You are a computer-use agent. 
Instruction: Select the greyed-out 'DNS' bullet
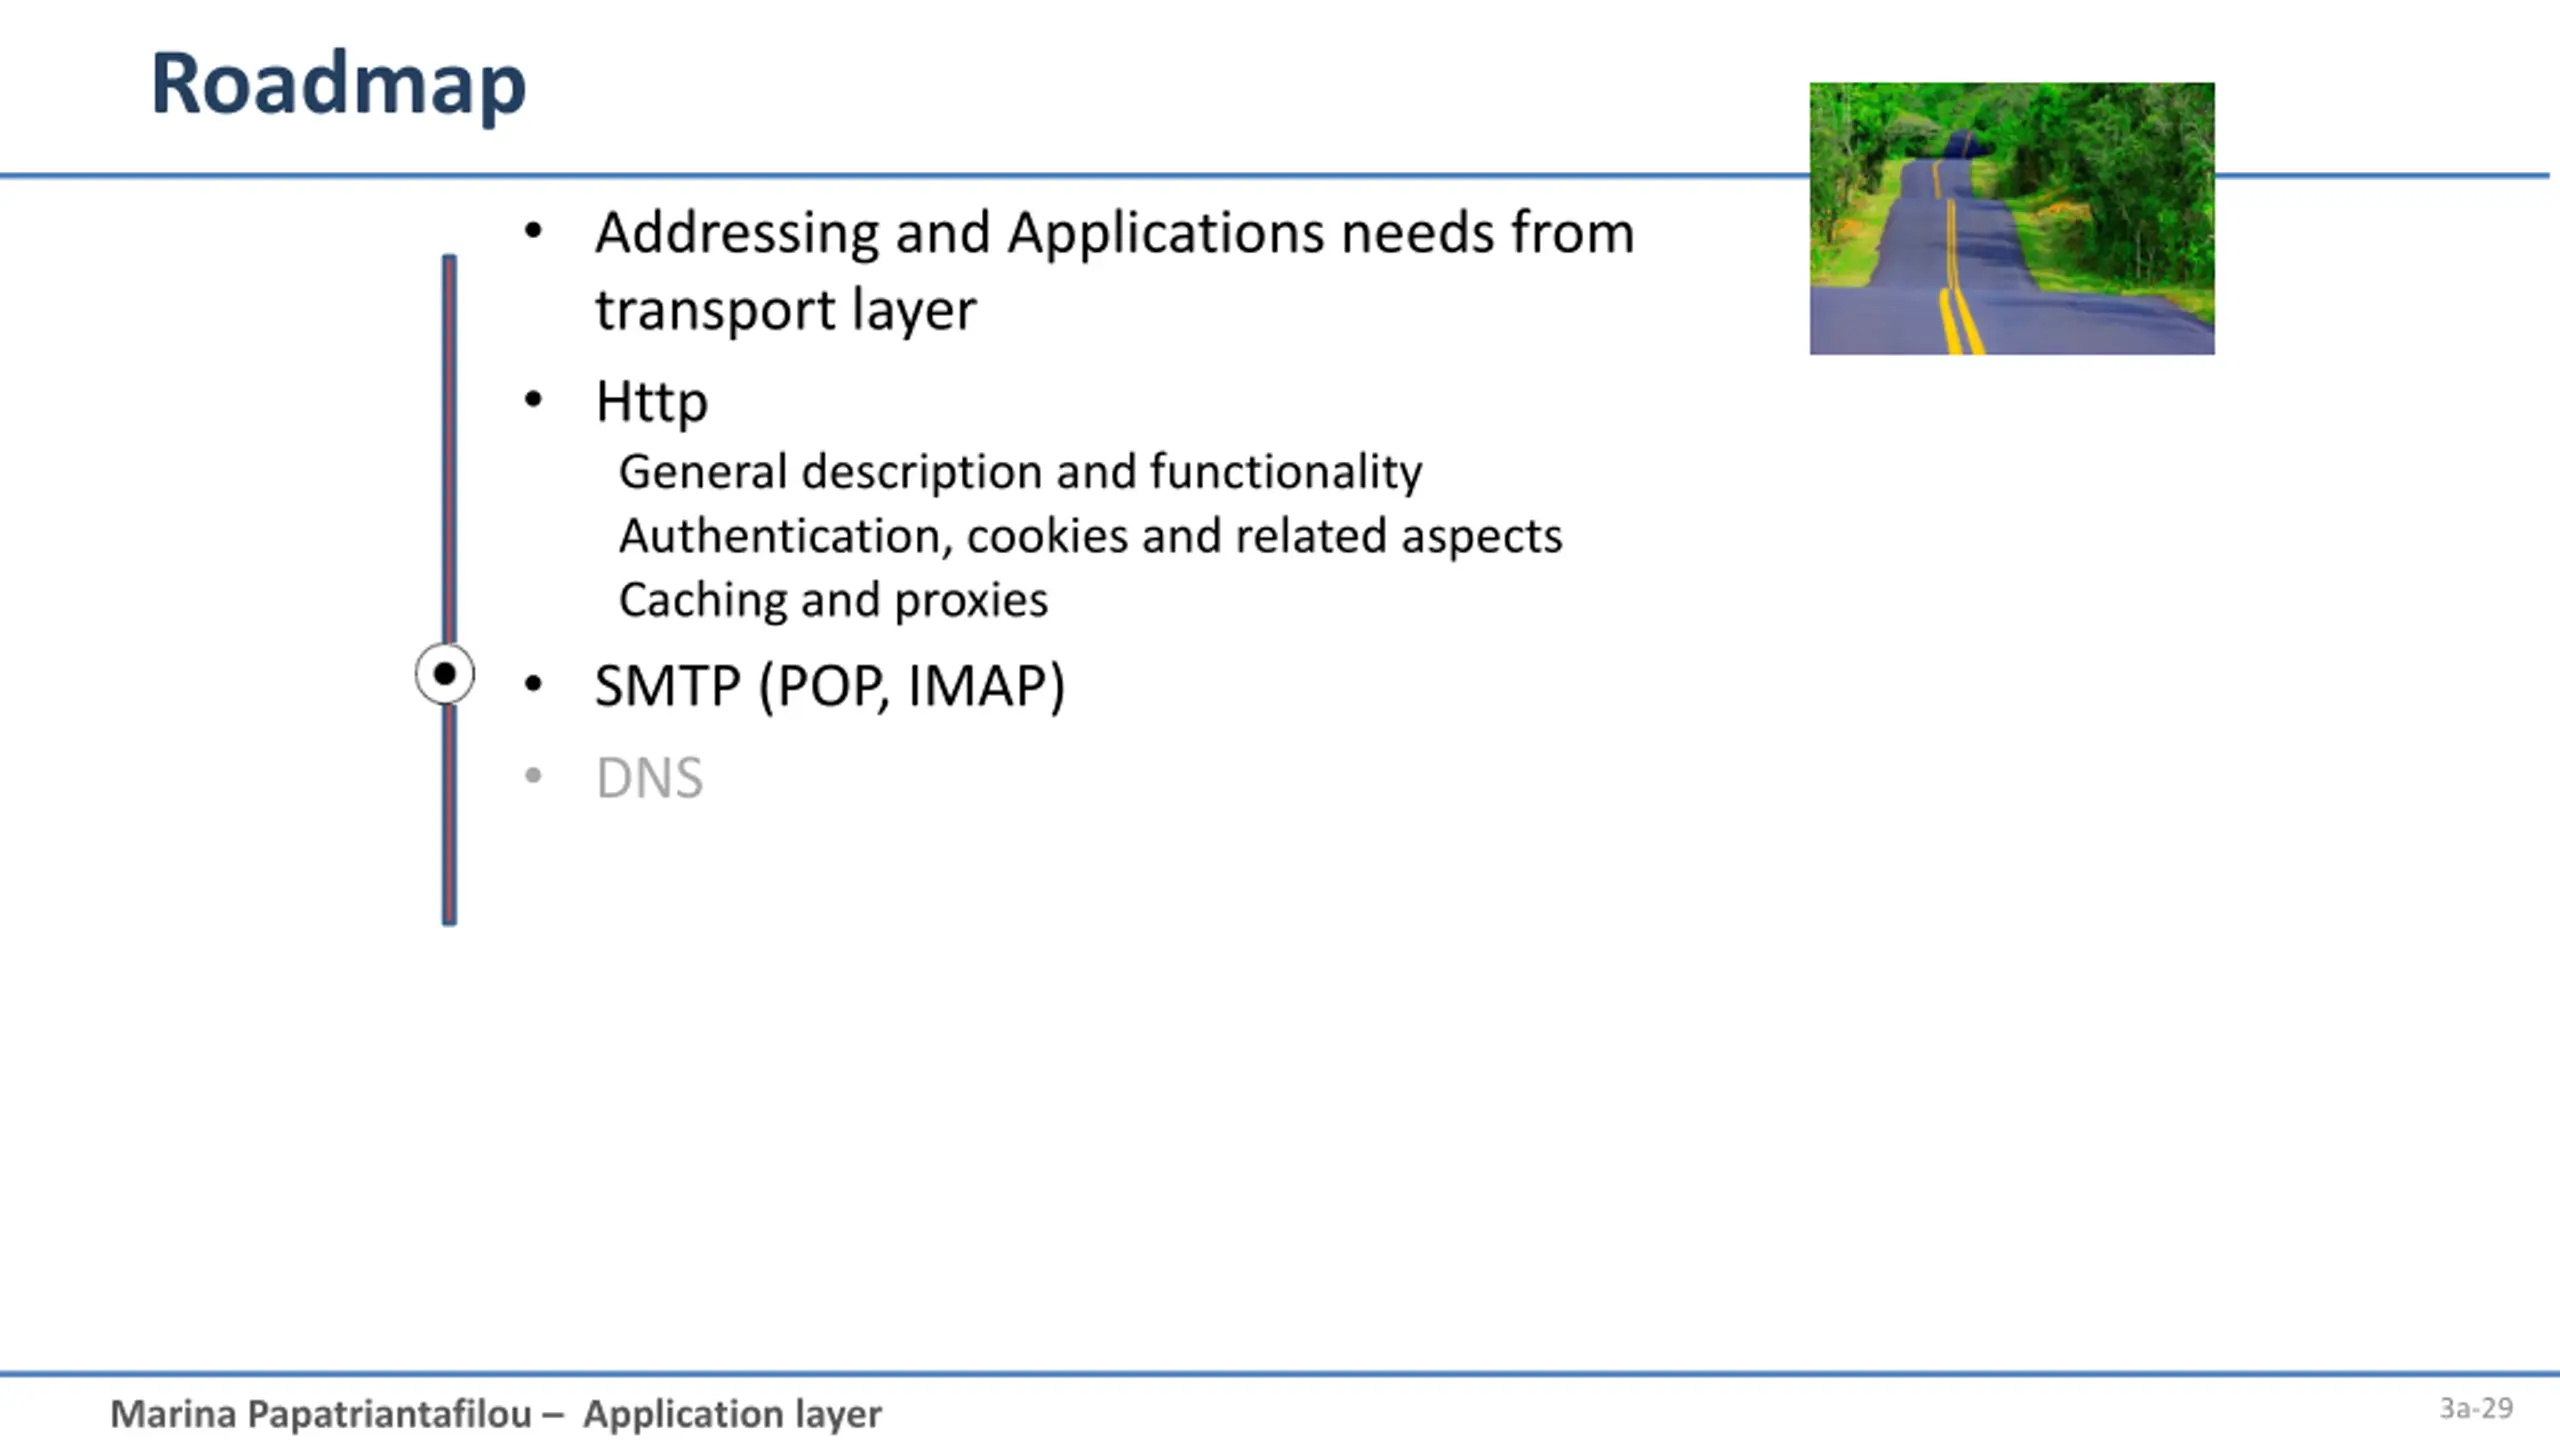[650, 778]
